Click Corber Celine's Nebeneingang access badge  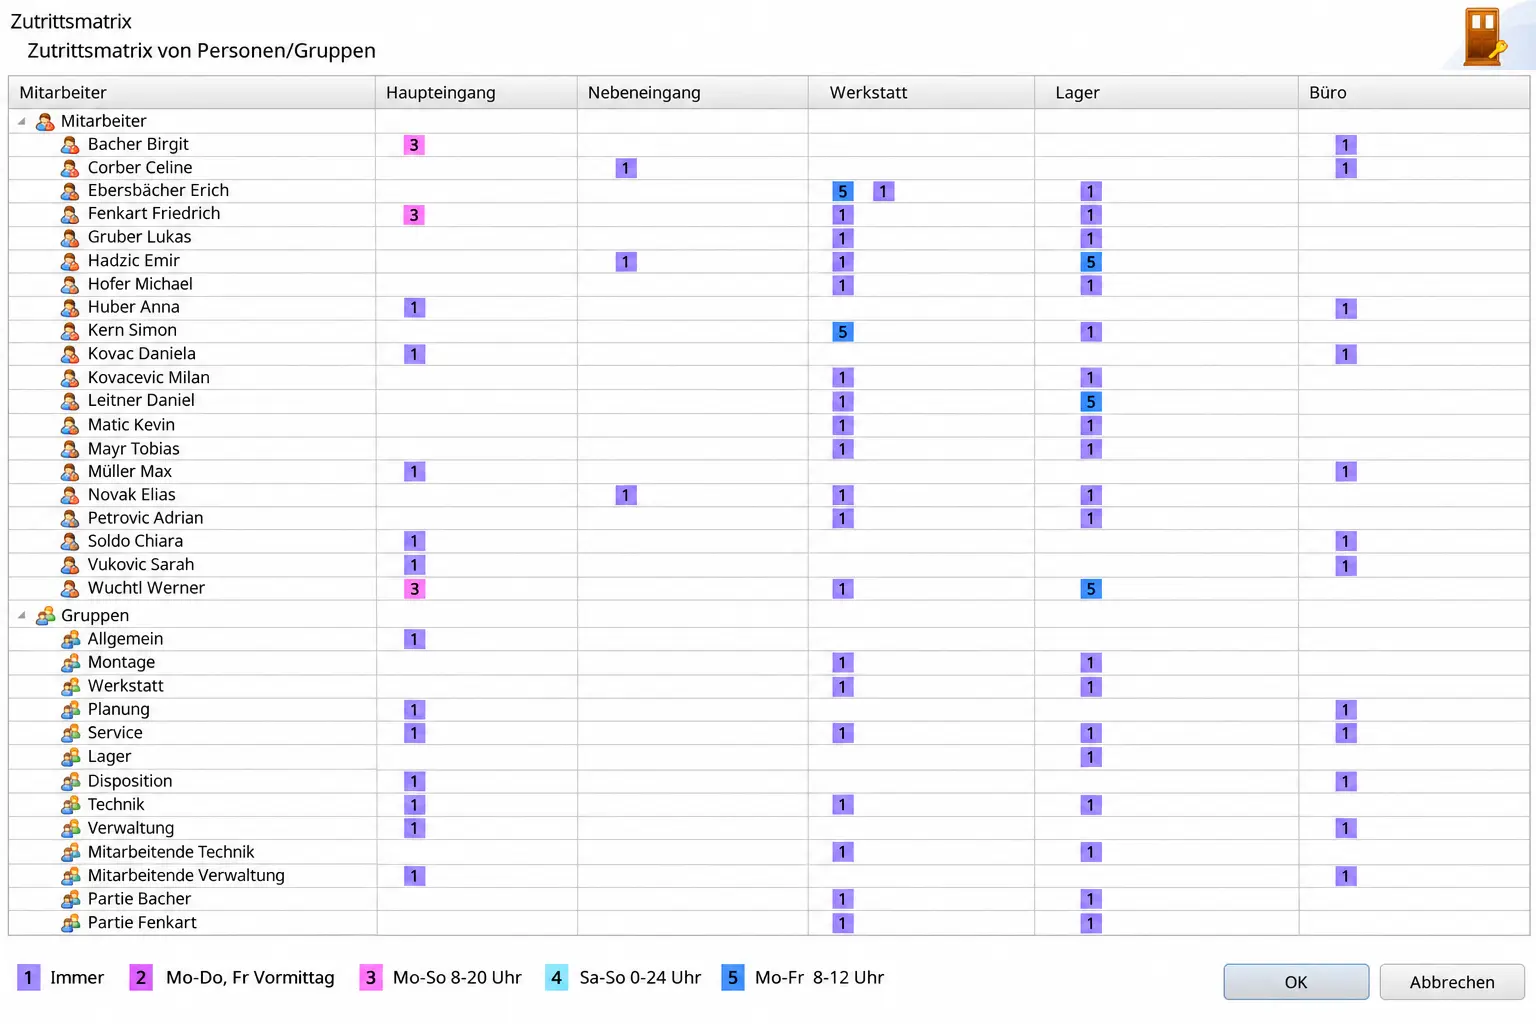tap(626, 168)
